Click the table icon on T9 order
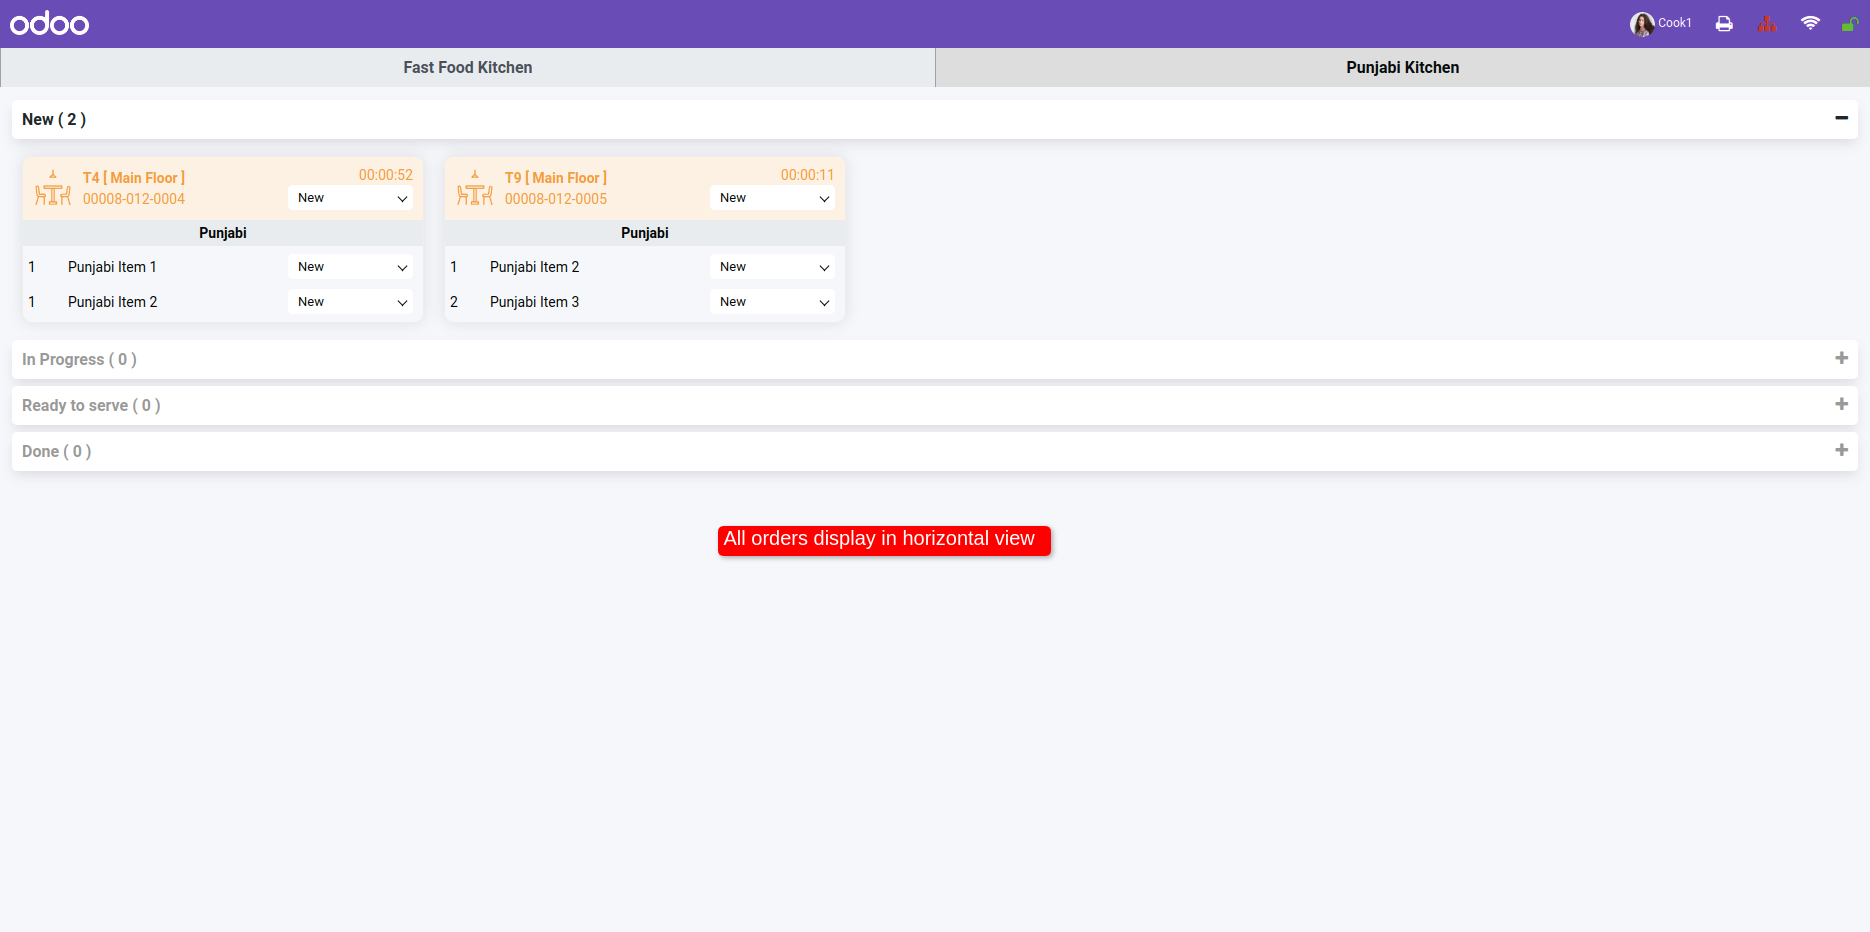The width and height of the screenshot is (1870, 932). 475,188
